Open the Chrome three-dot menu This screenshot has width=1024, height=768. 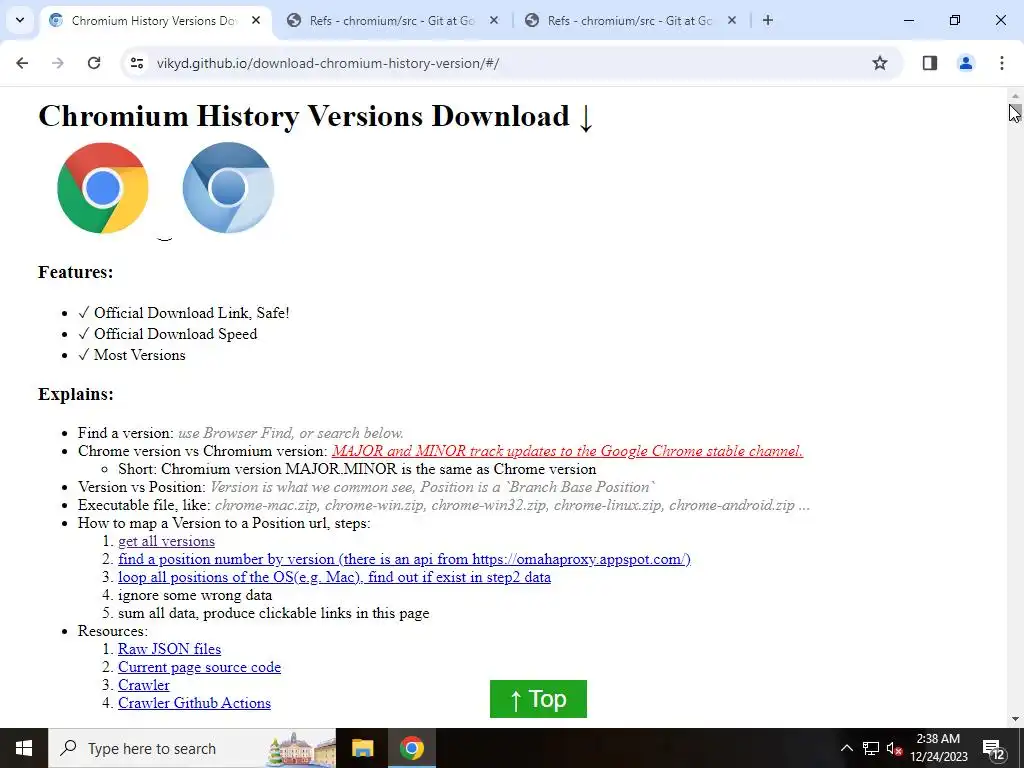pos(1002,63)
